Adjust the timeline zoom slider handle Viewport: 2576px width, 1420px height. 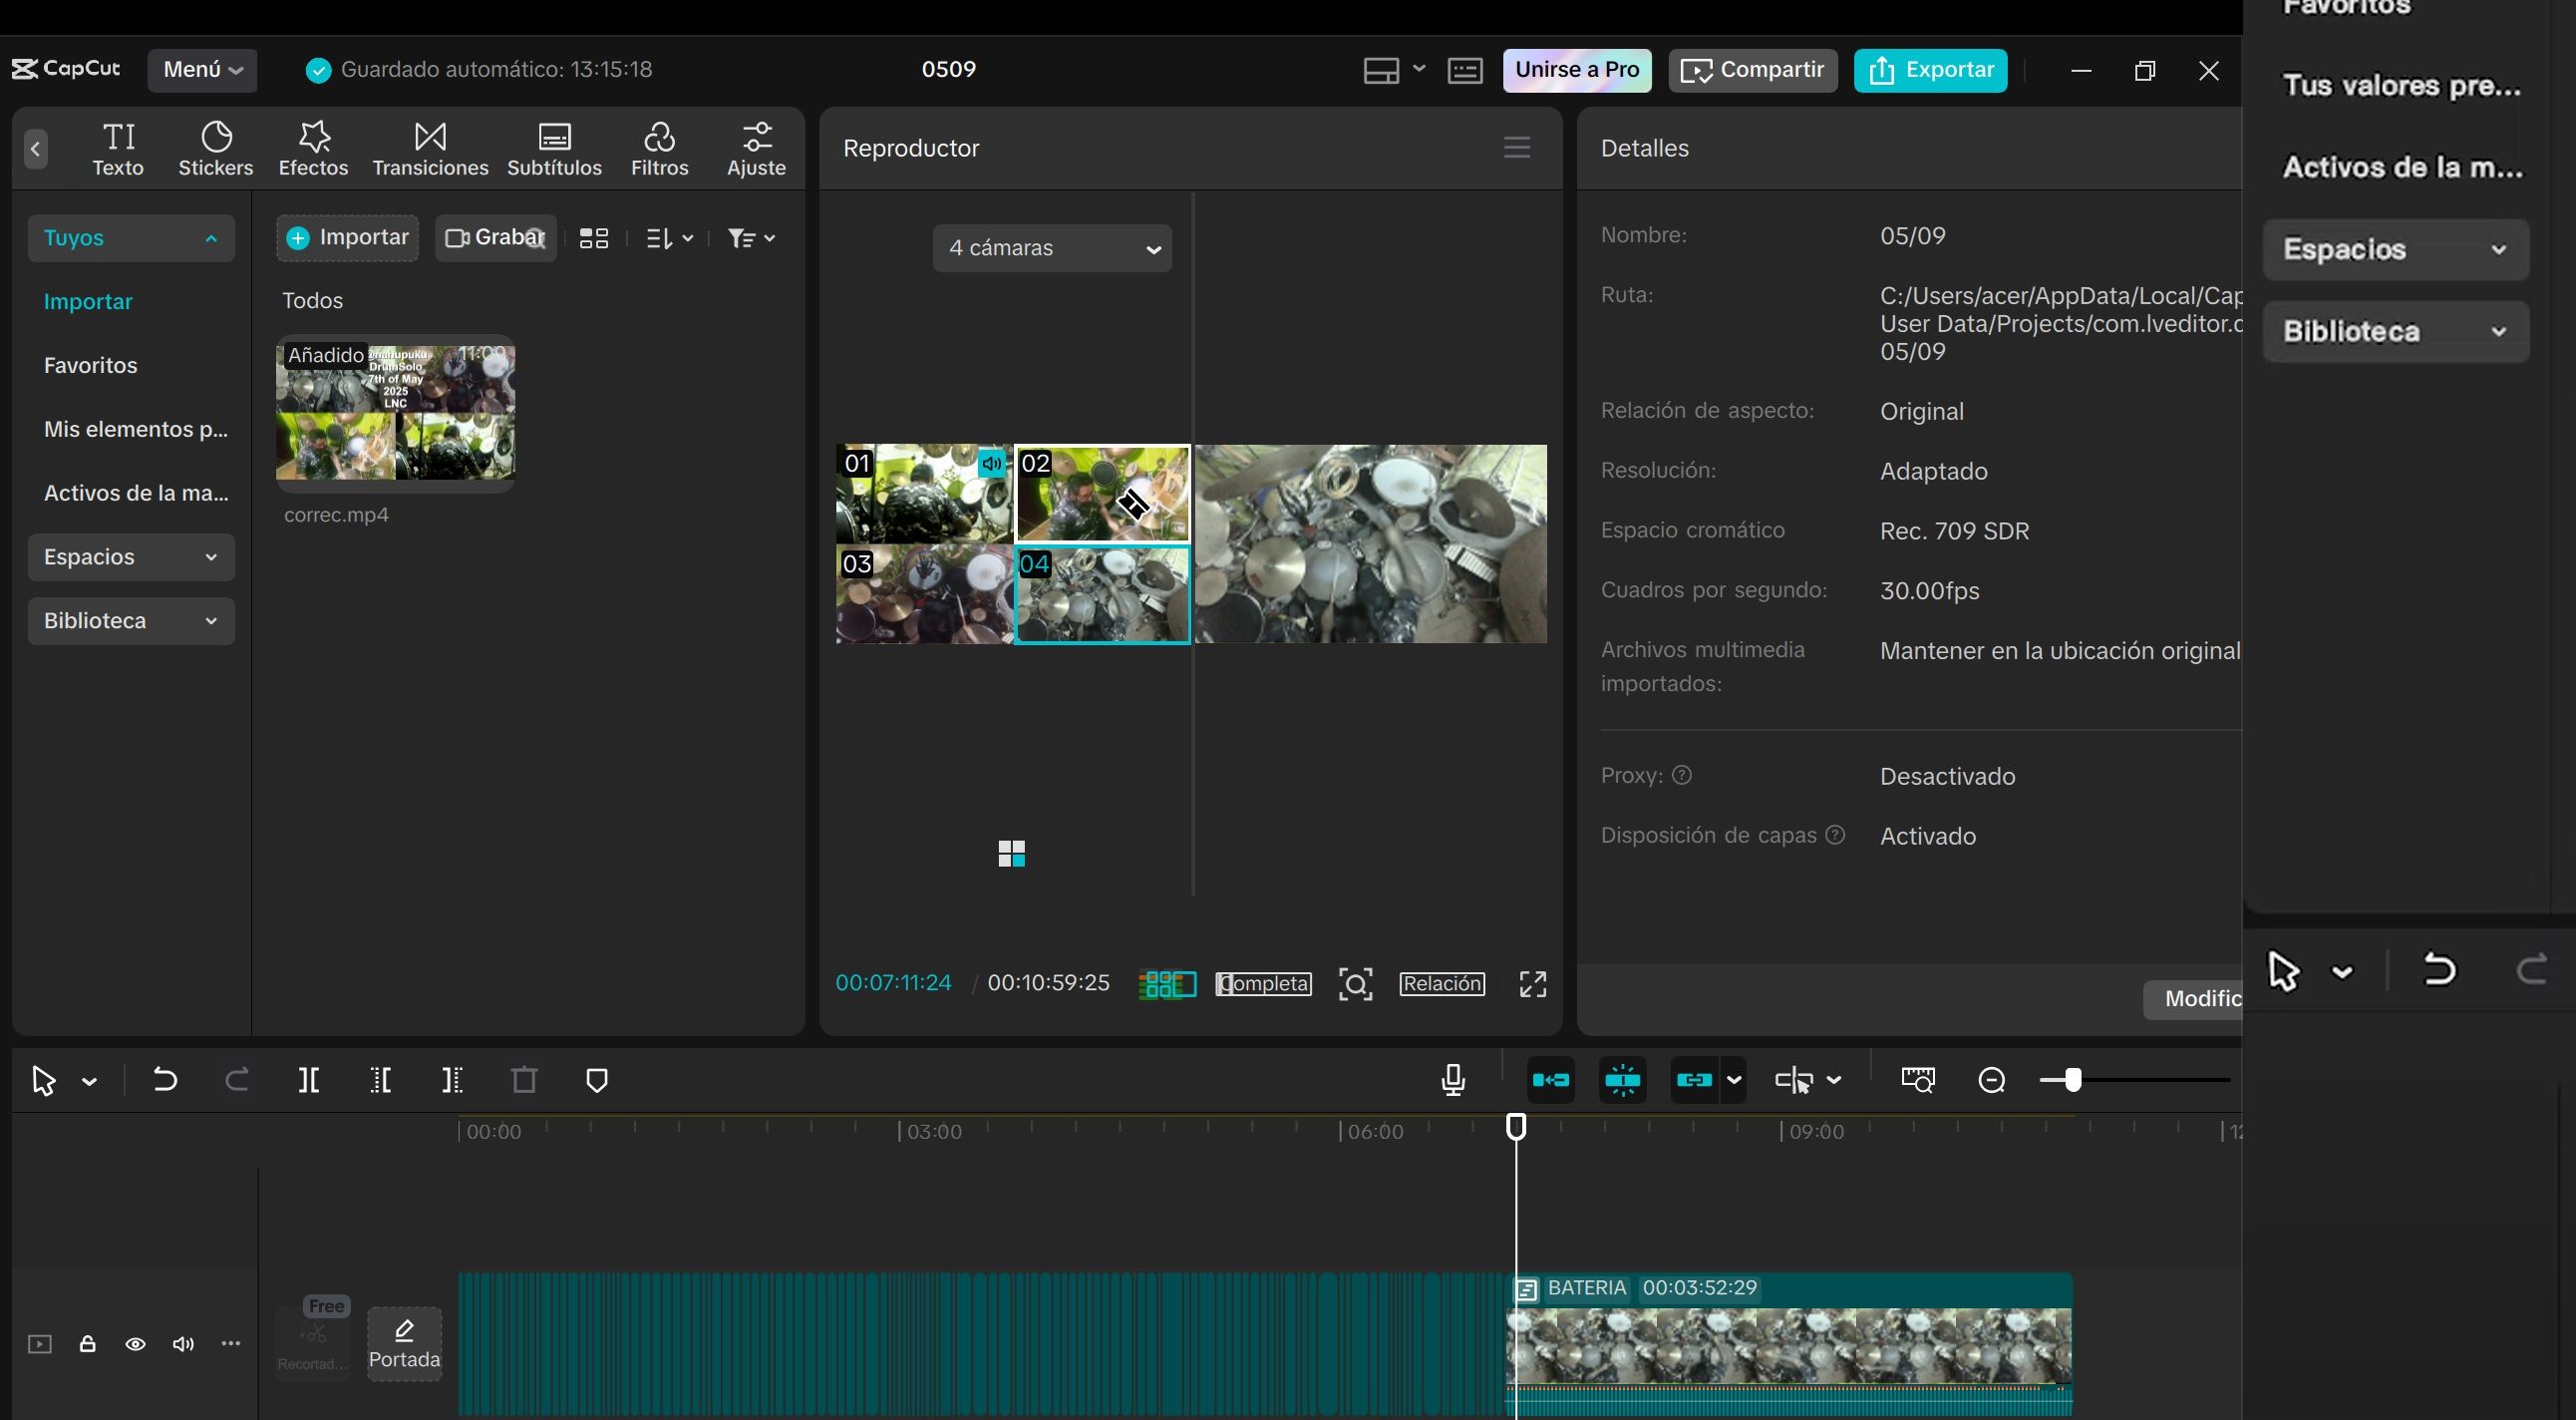point(2072,1080)
